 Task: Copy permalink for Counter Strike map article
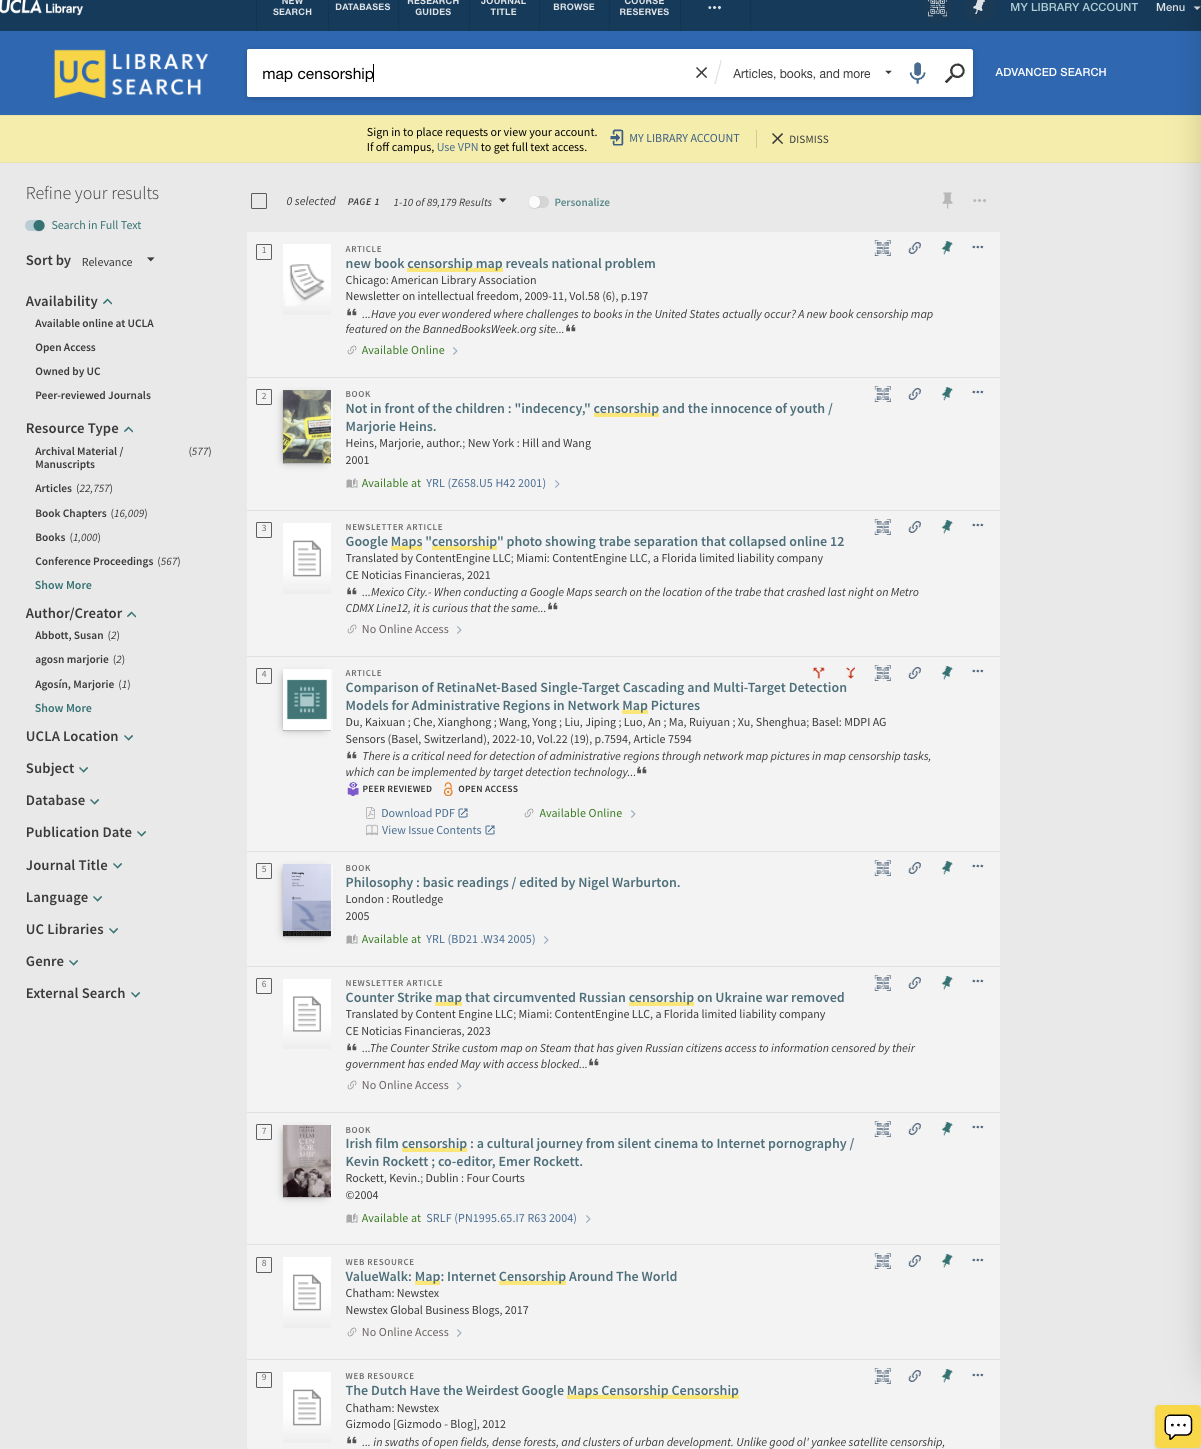(914, 983)
